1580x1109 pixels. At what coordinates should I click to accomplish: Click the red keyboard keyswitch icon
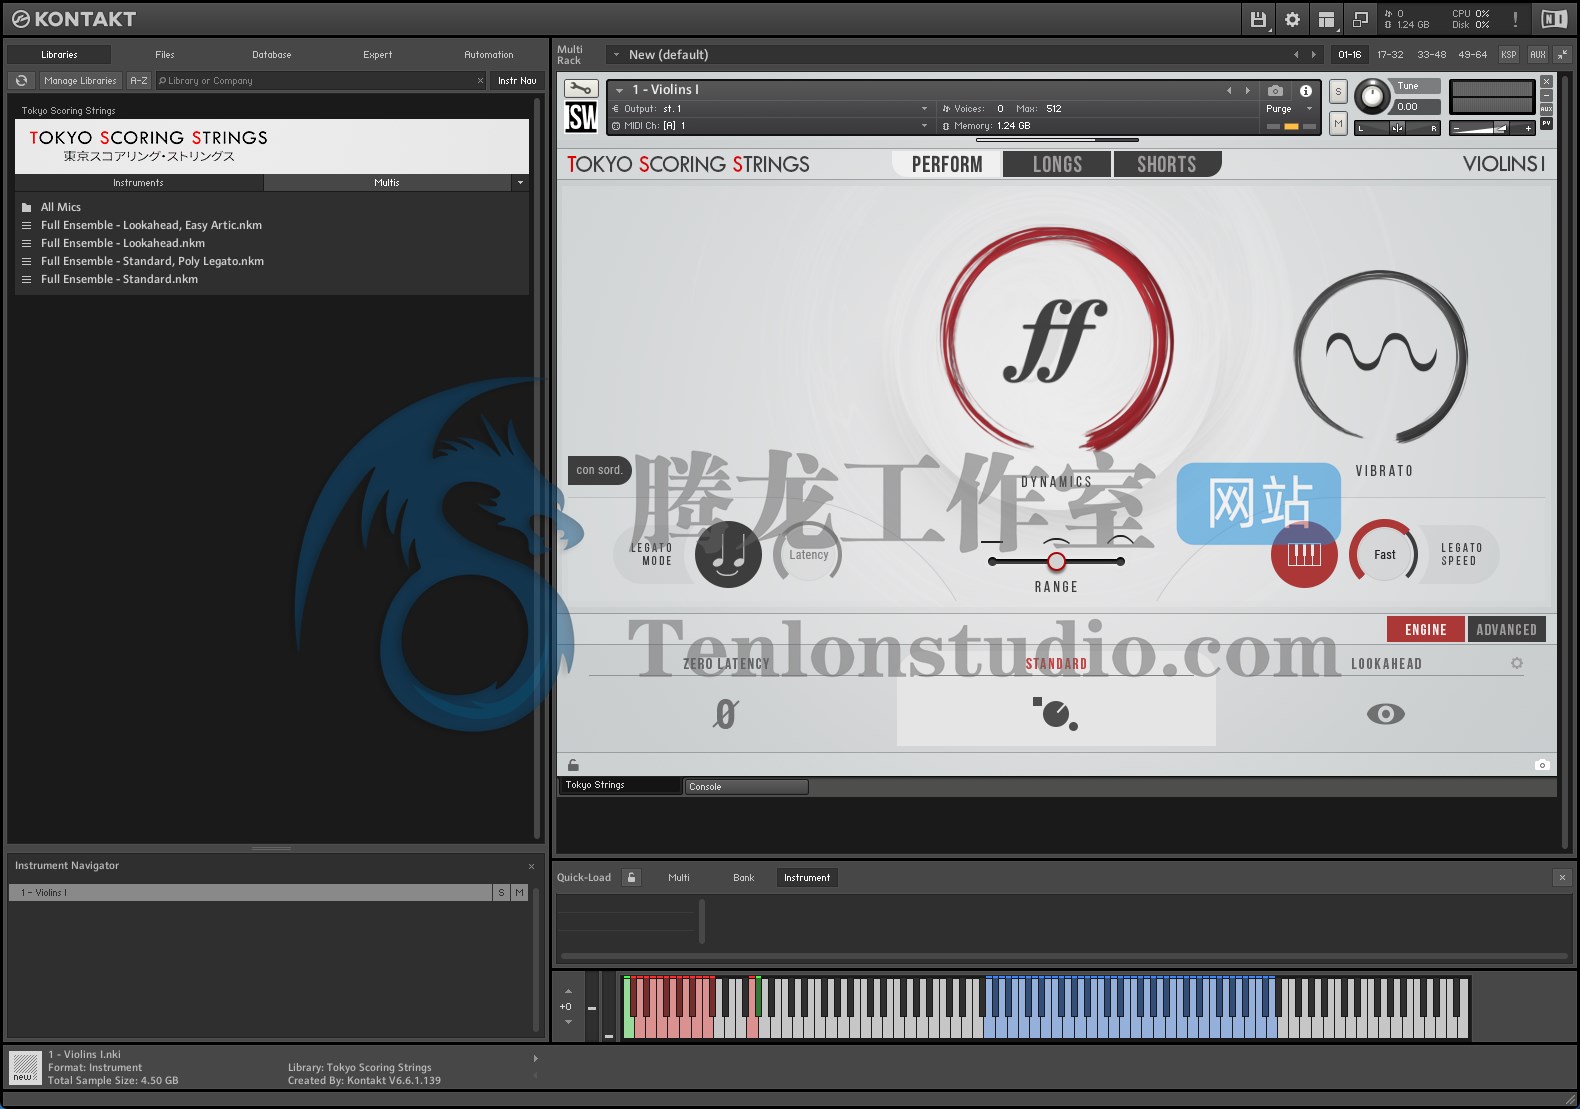pyautogui.click(x=1304, y=554)
